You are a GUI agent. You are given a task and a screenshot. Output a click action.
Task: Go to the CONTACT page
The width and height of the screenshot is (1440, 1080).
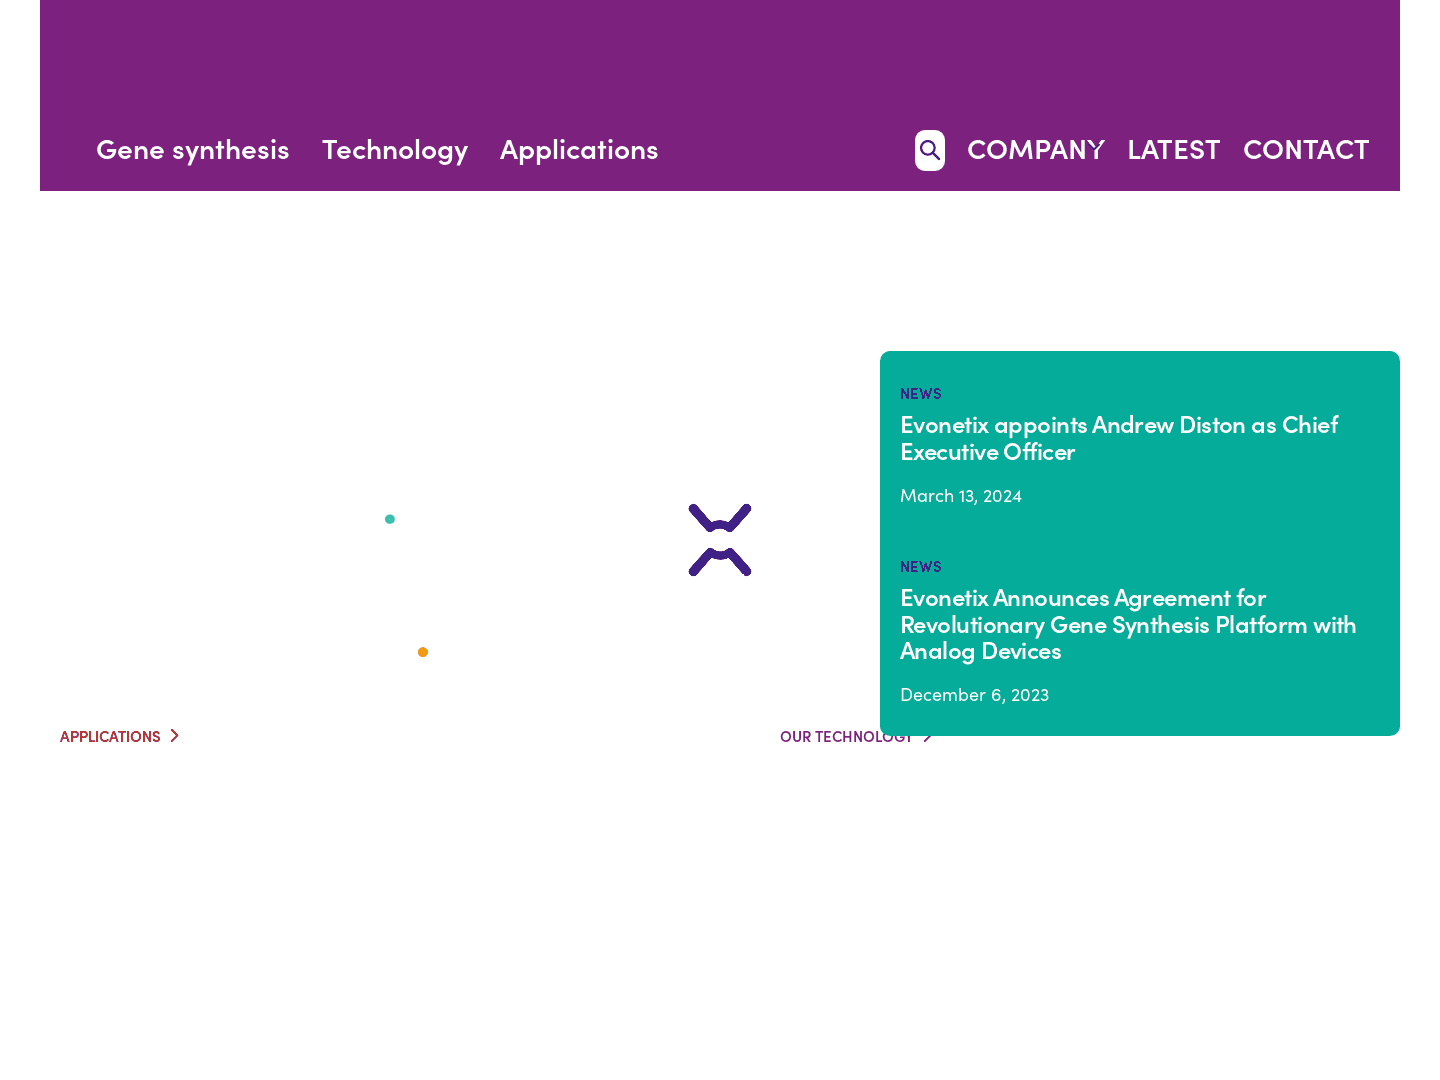point(1306,149)
